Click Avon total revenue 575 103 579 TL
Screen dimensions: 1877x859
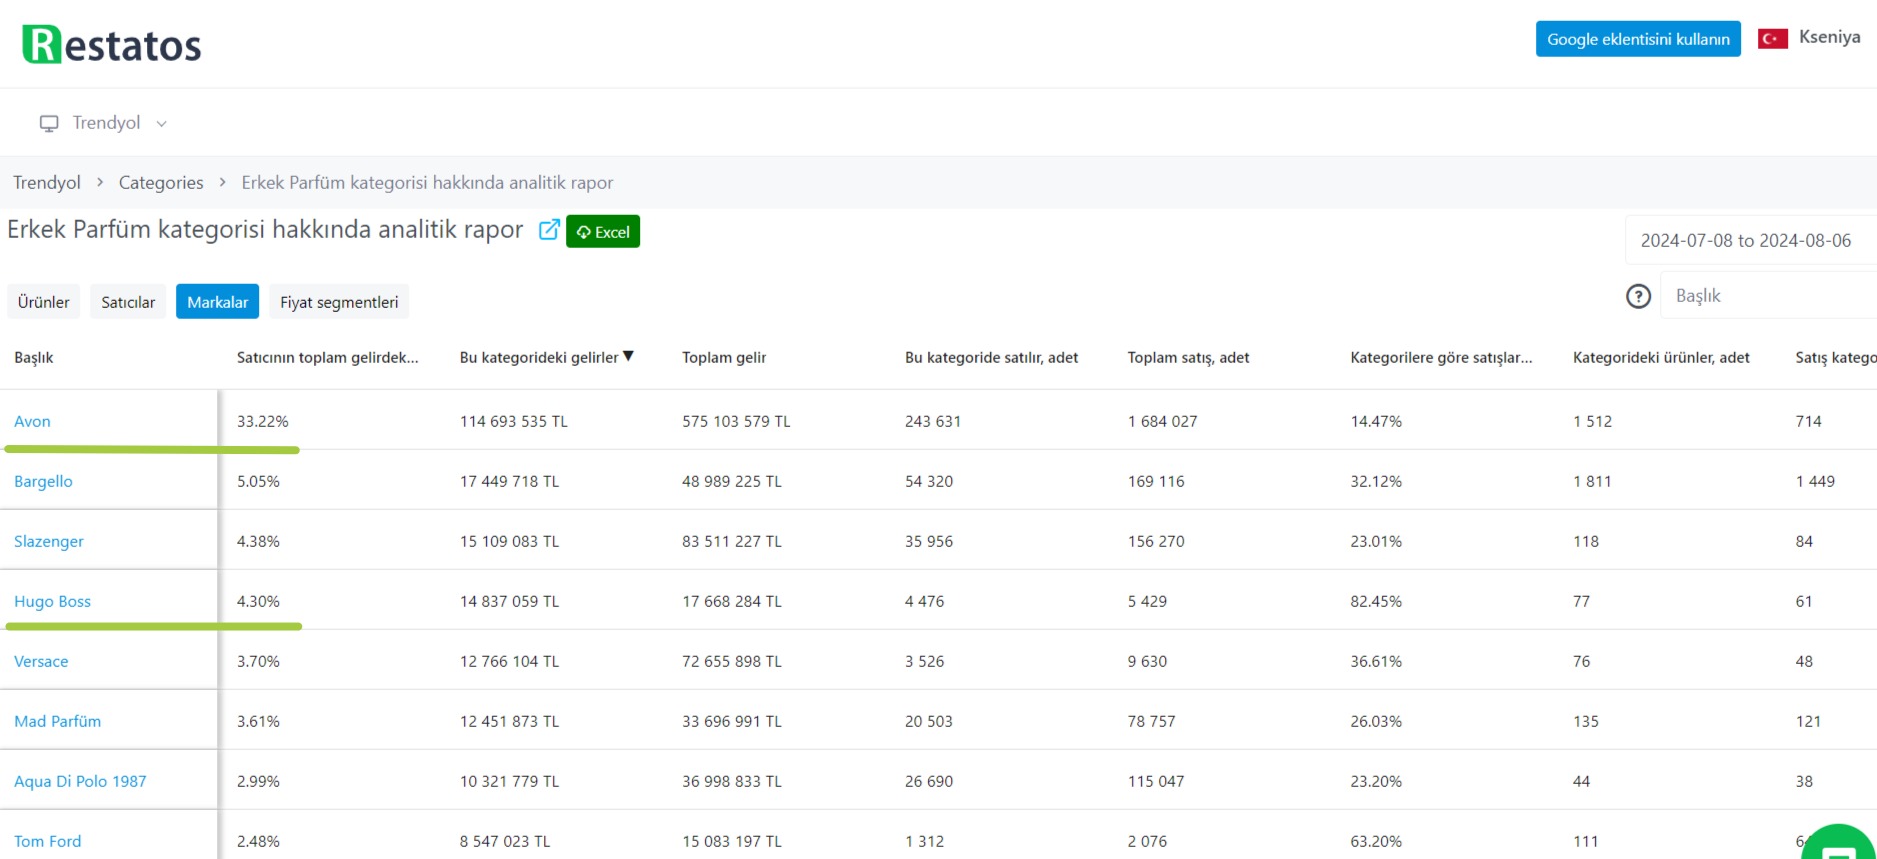tap(736, 421)
